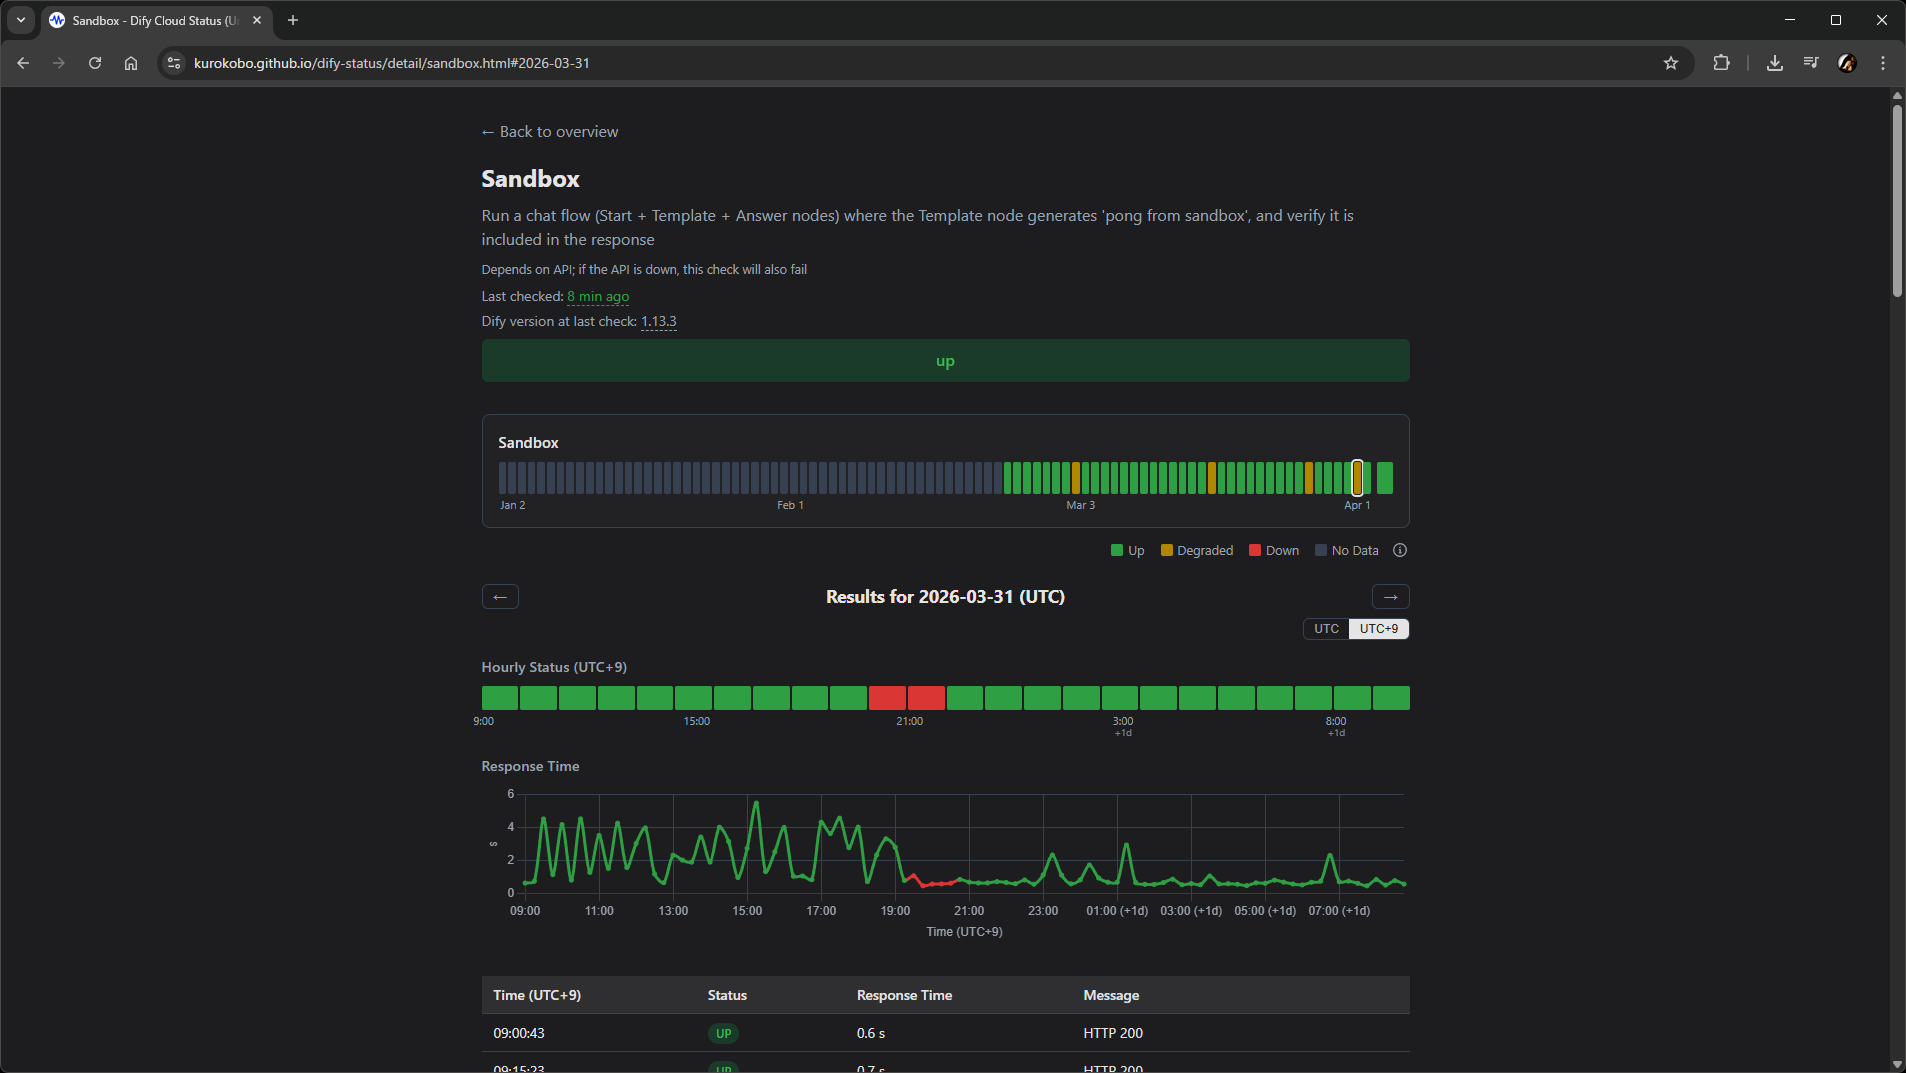
Task: Open the browser downloads icon
Action: (1774, 63)
